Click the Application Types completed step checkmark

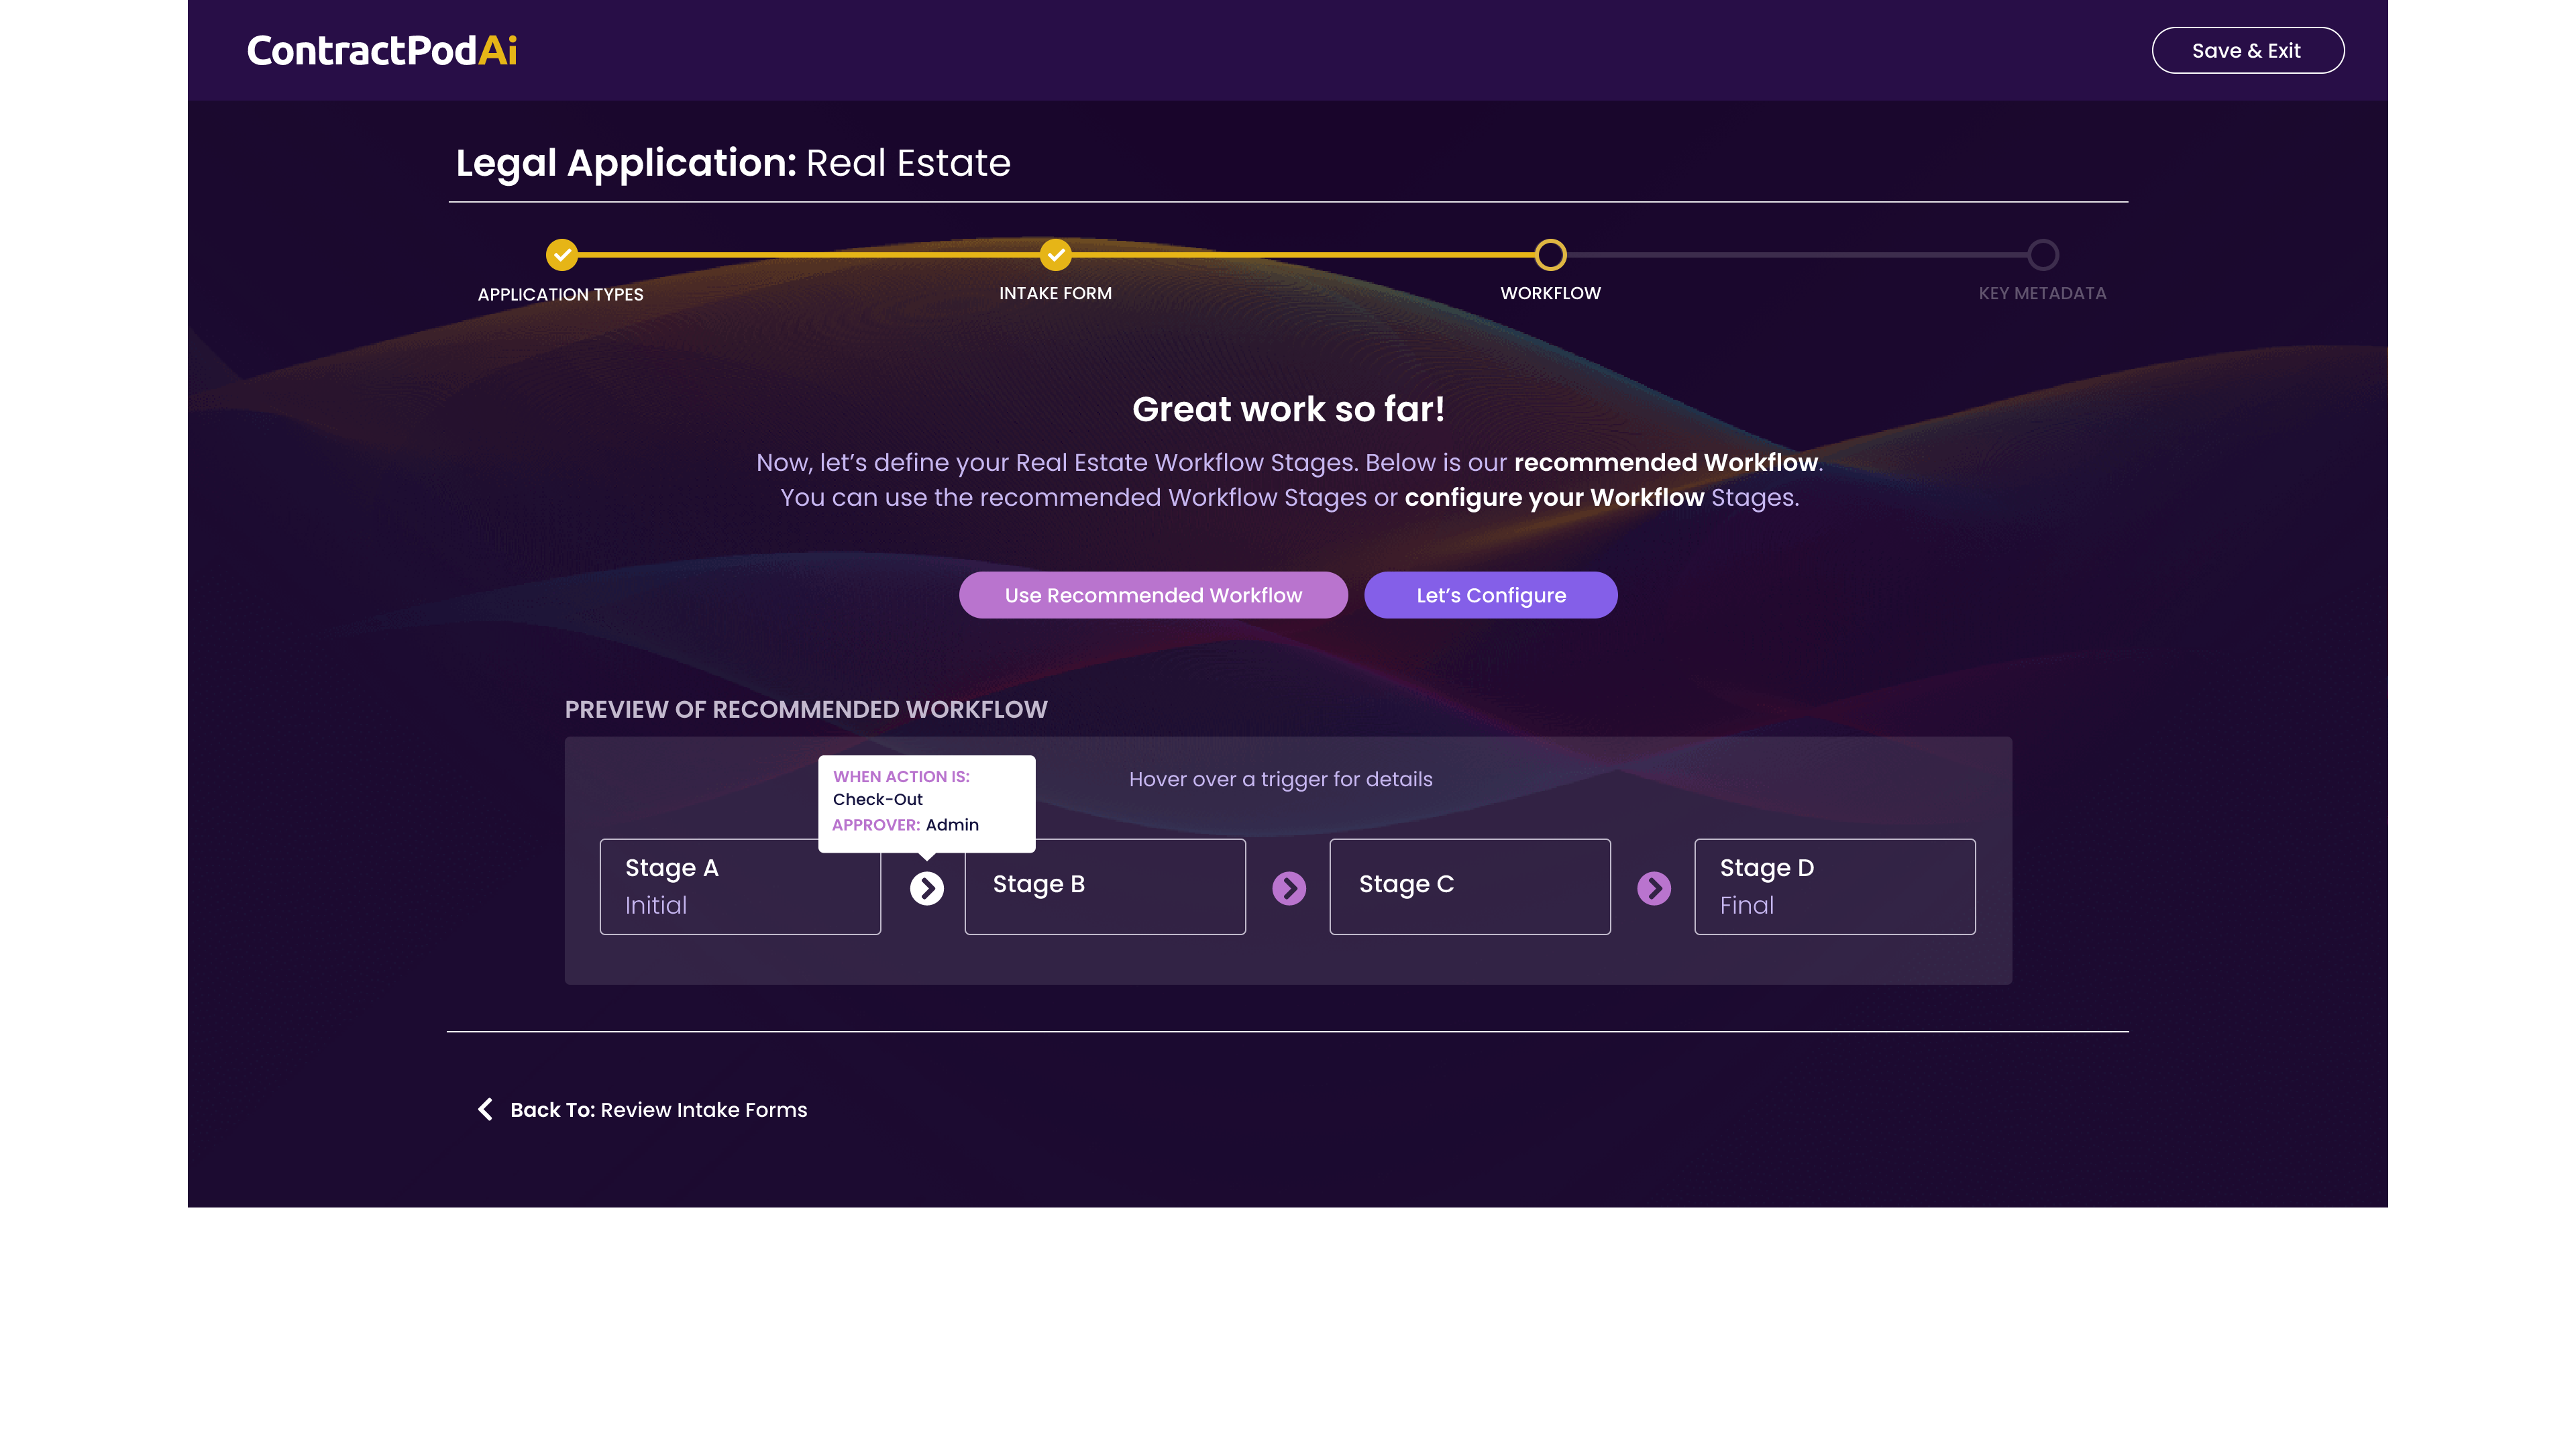[x=562, y=255]
